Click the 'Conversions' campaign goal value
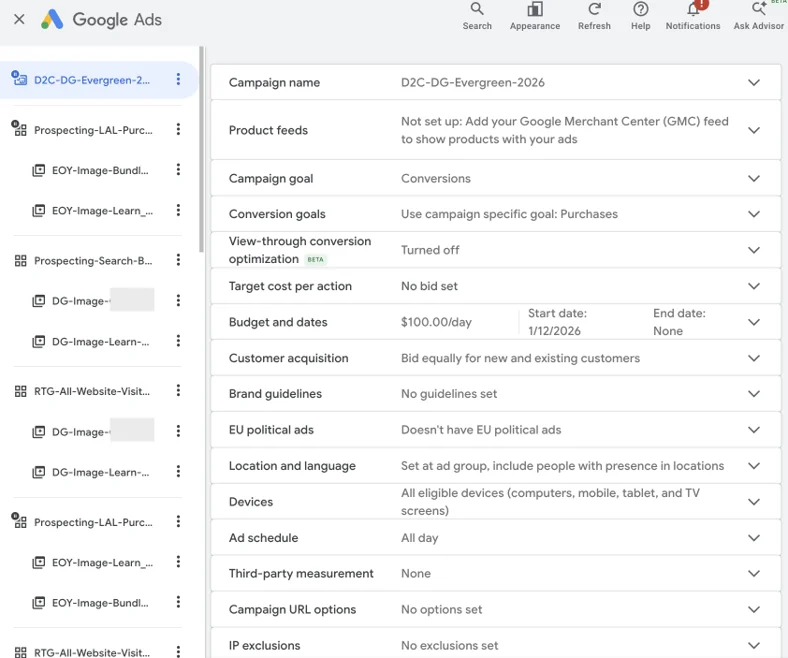Screen dimensions: 788x658 click(436, 178)
